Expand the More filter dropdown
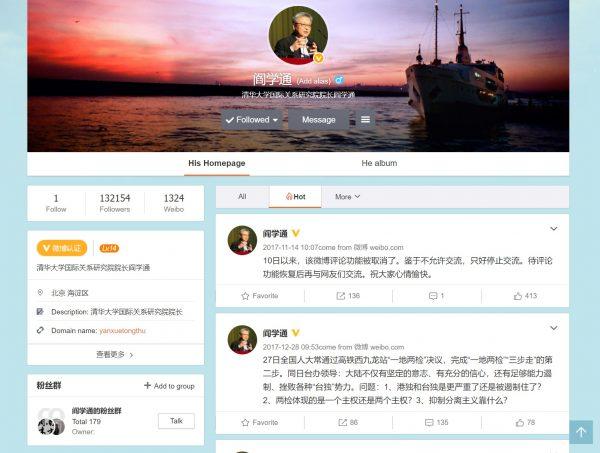The height and width of the screenshot is (453, 600). pos(347,197)
